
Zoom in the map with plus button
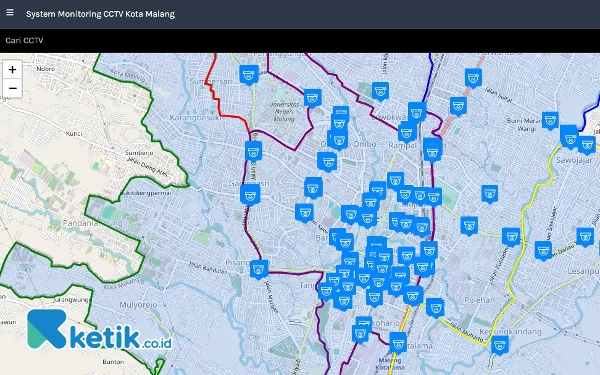click(x=12, y=70)
